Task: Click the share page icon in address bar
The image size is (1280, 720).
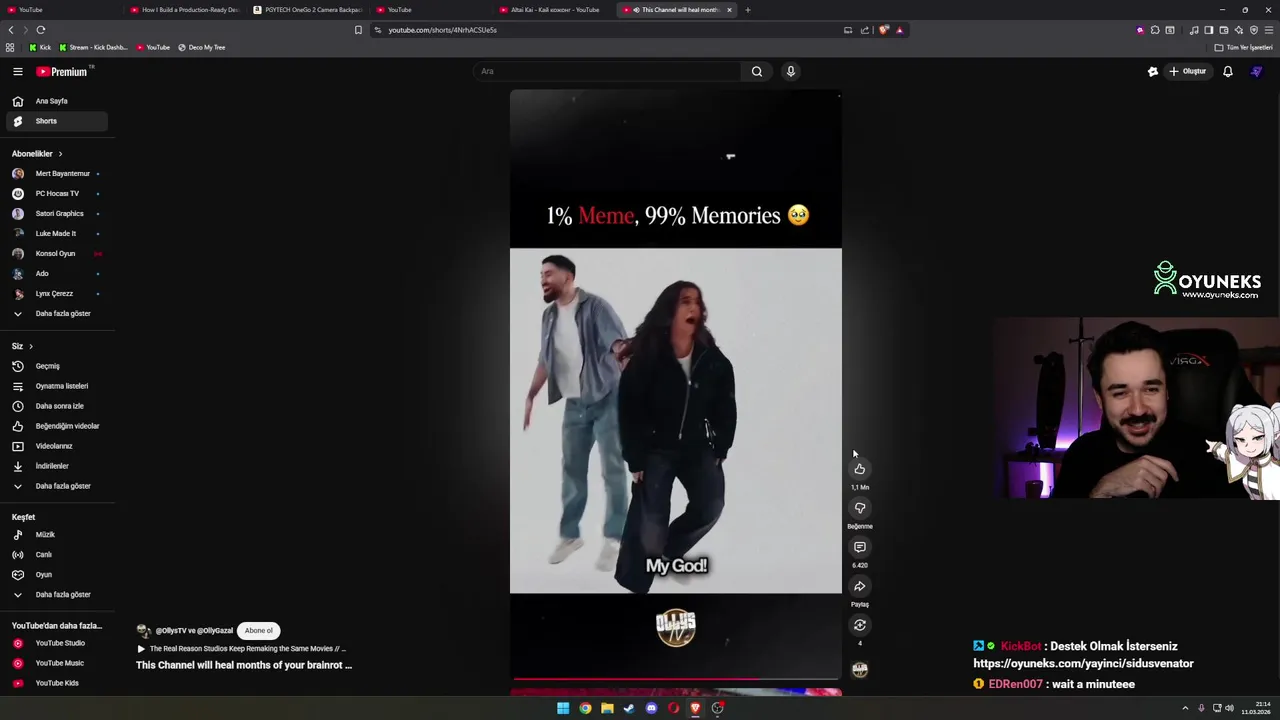Action: coord(865,30)
